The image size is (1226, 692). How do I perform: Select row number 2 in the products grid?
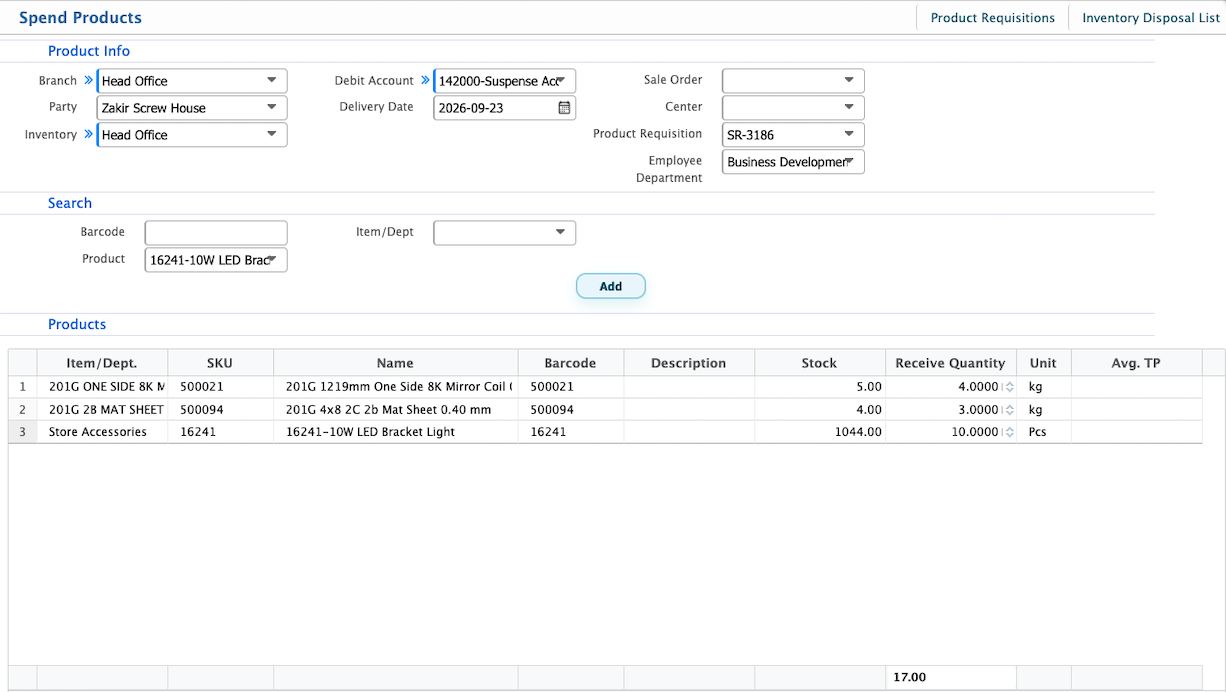tap(23, 410)
